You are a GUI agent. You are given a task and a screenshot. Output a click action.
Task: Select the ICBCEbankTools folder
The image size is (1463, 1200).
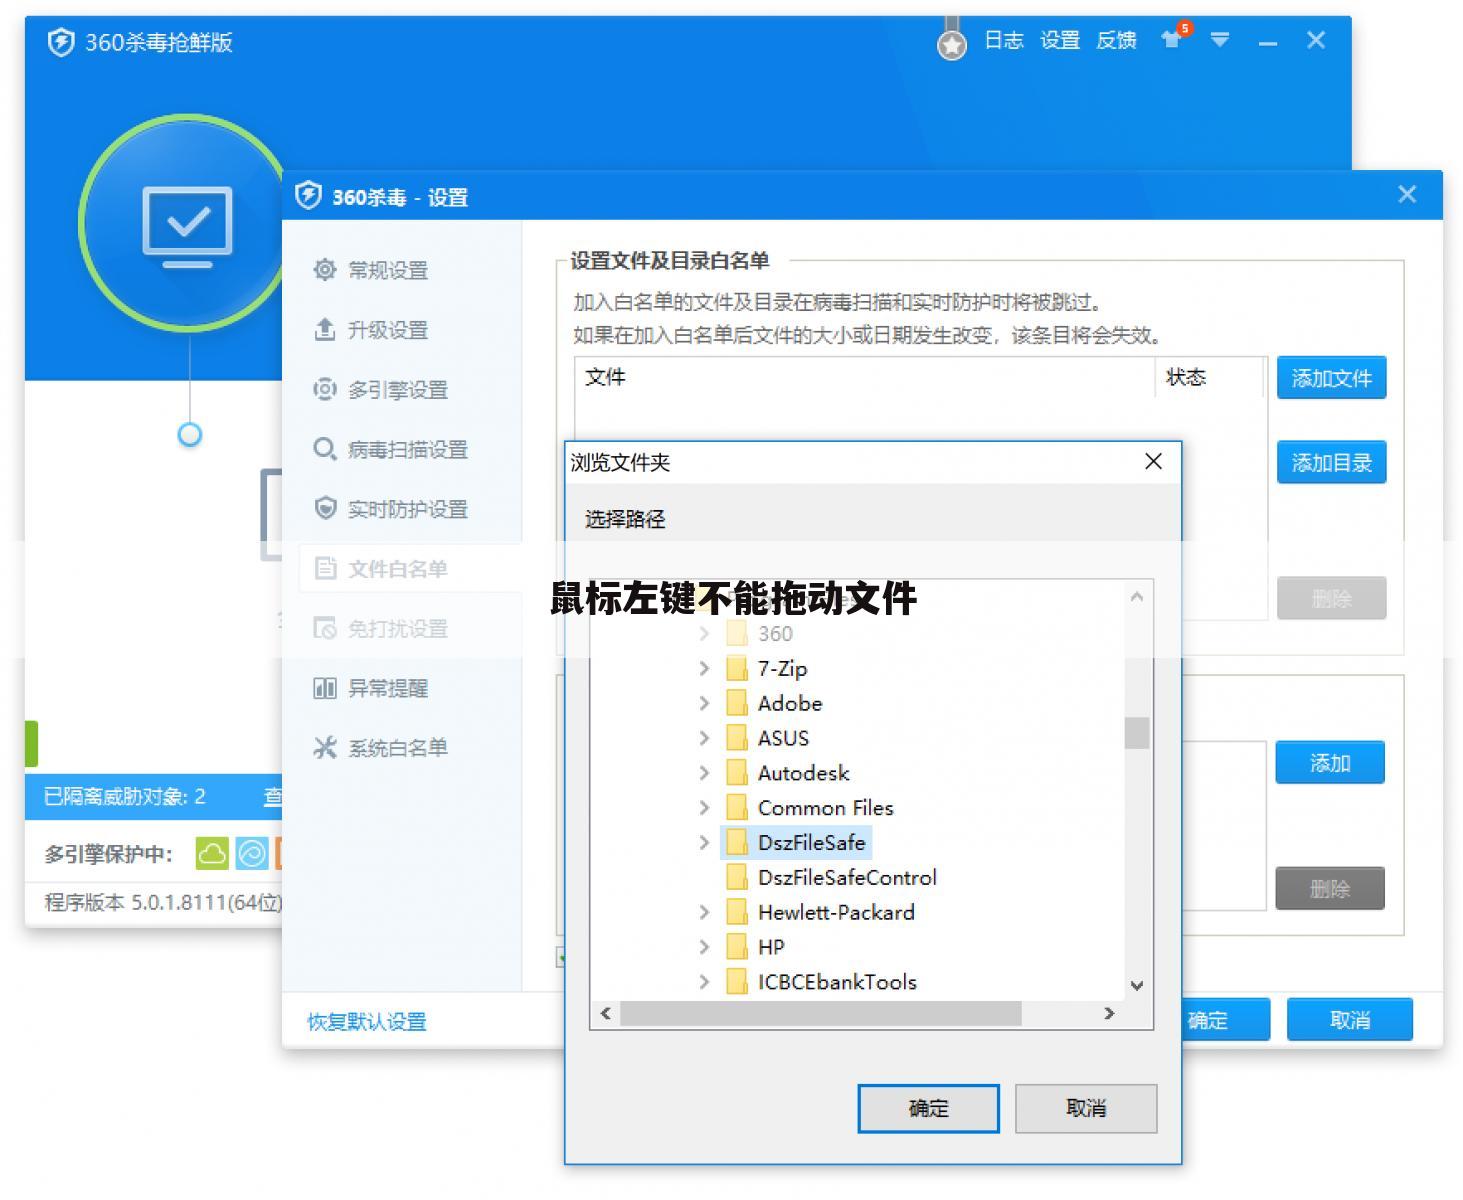(822, 982)
